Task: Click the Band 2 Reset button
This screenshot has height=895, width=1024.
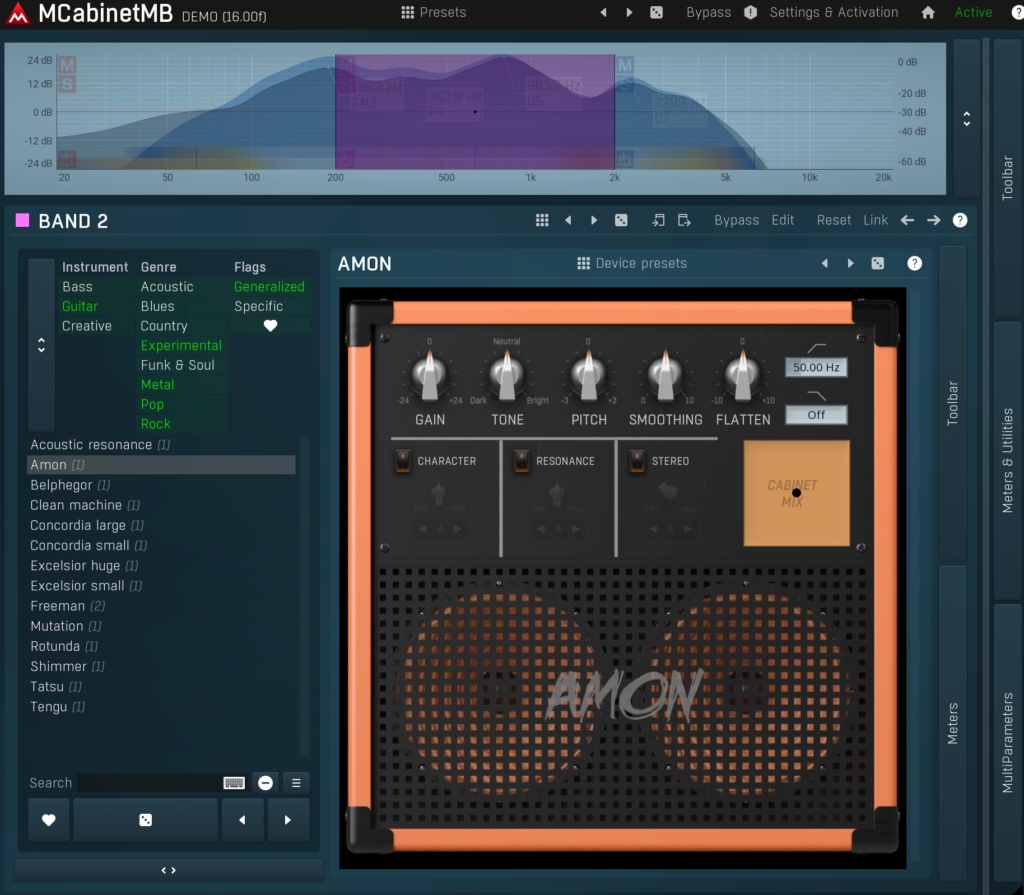Action: point(833,220)
